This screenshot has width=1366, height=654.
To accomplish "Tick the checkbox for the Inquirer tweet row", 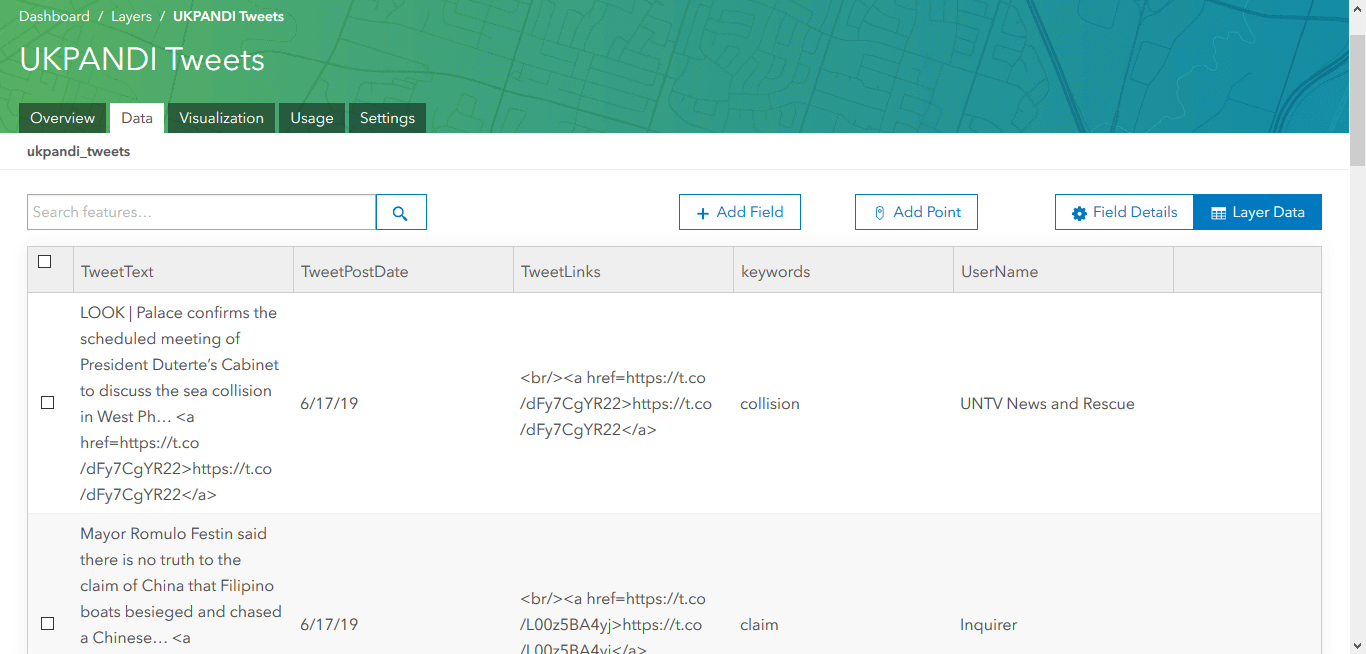I will [x=47, y=624].
